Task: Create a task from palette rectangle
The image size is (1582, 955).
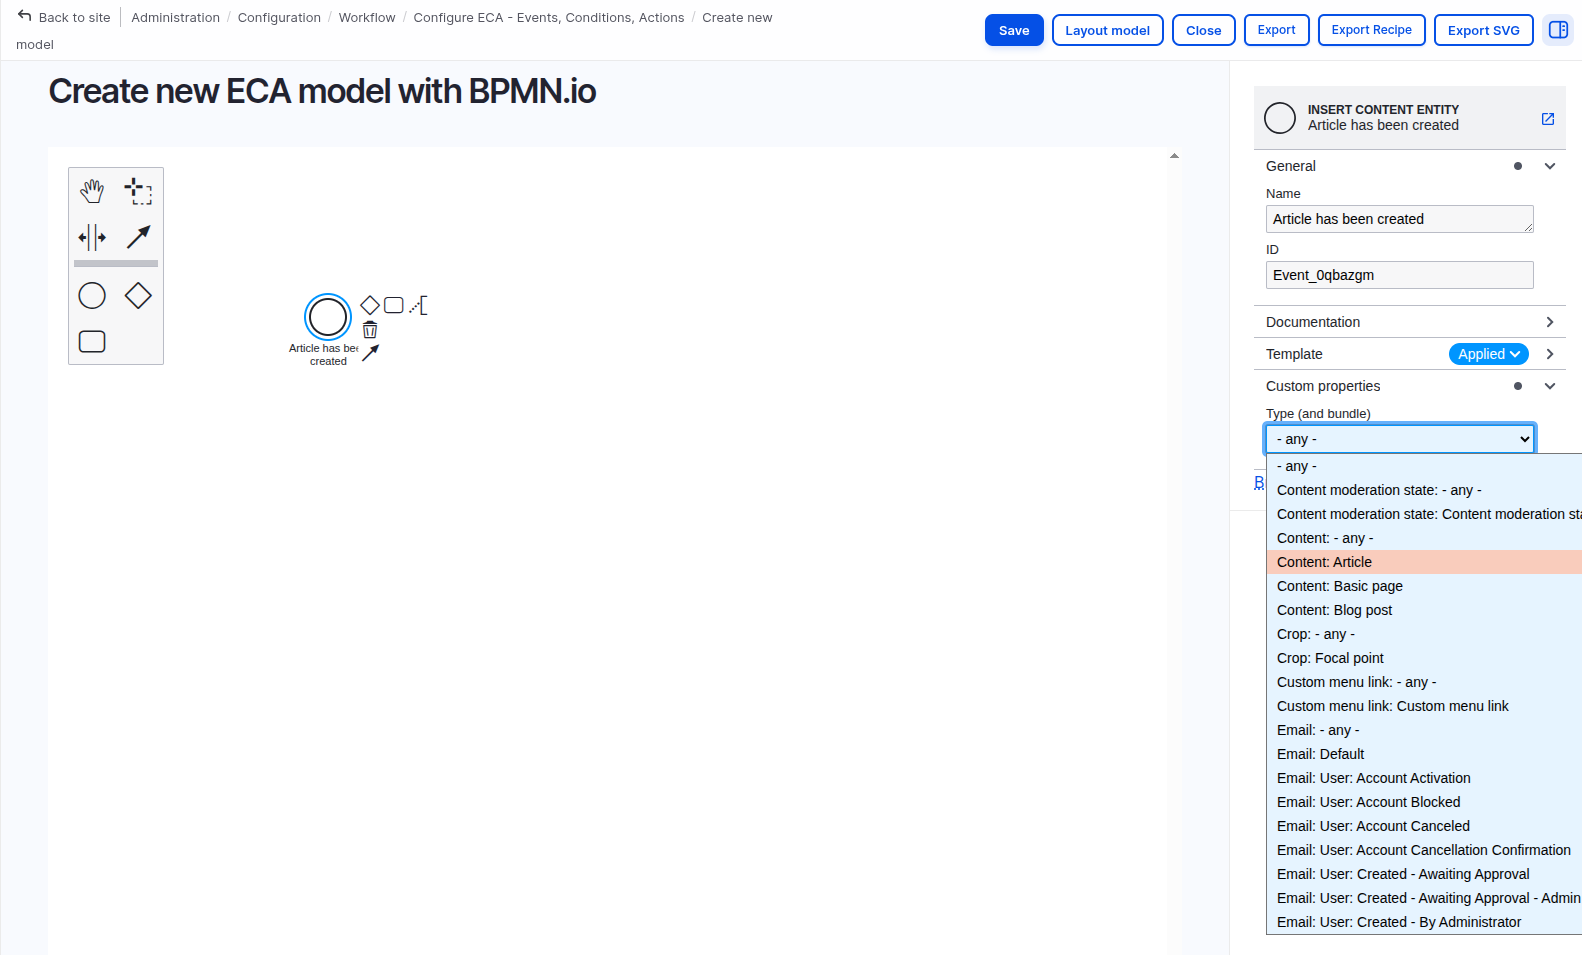Action: pyautogui.click(x=92, y=342)
